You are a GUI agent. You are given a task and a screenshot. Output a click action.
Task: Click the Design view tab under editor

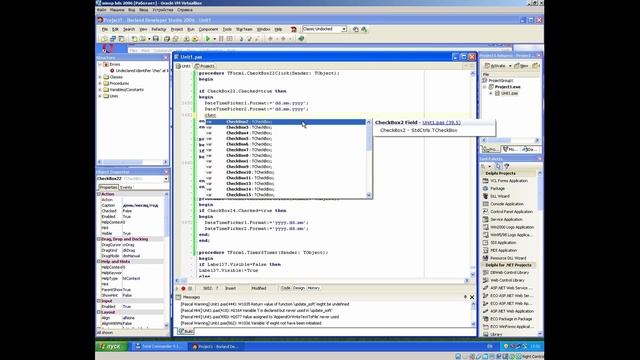coord(299,288)
